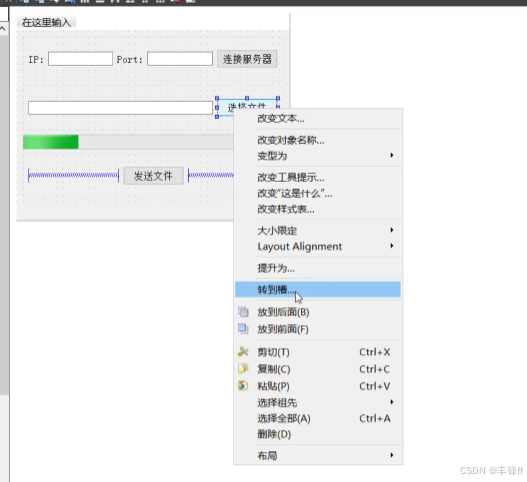
Task: Choose 删除(D) from context menu
Action: click(318, 434)
